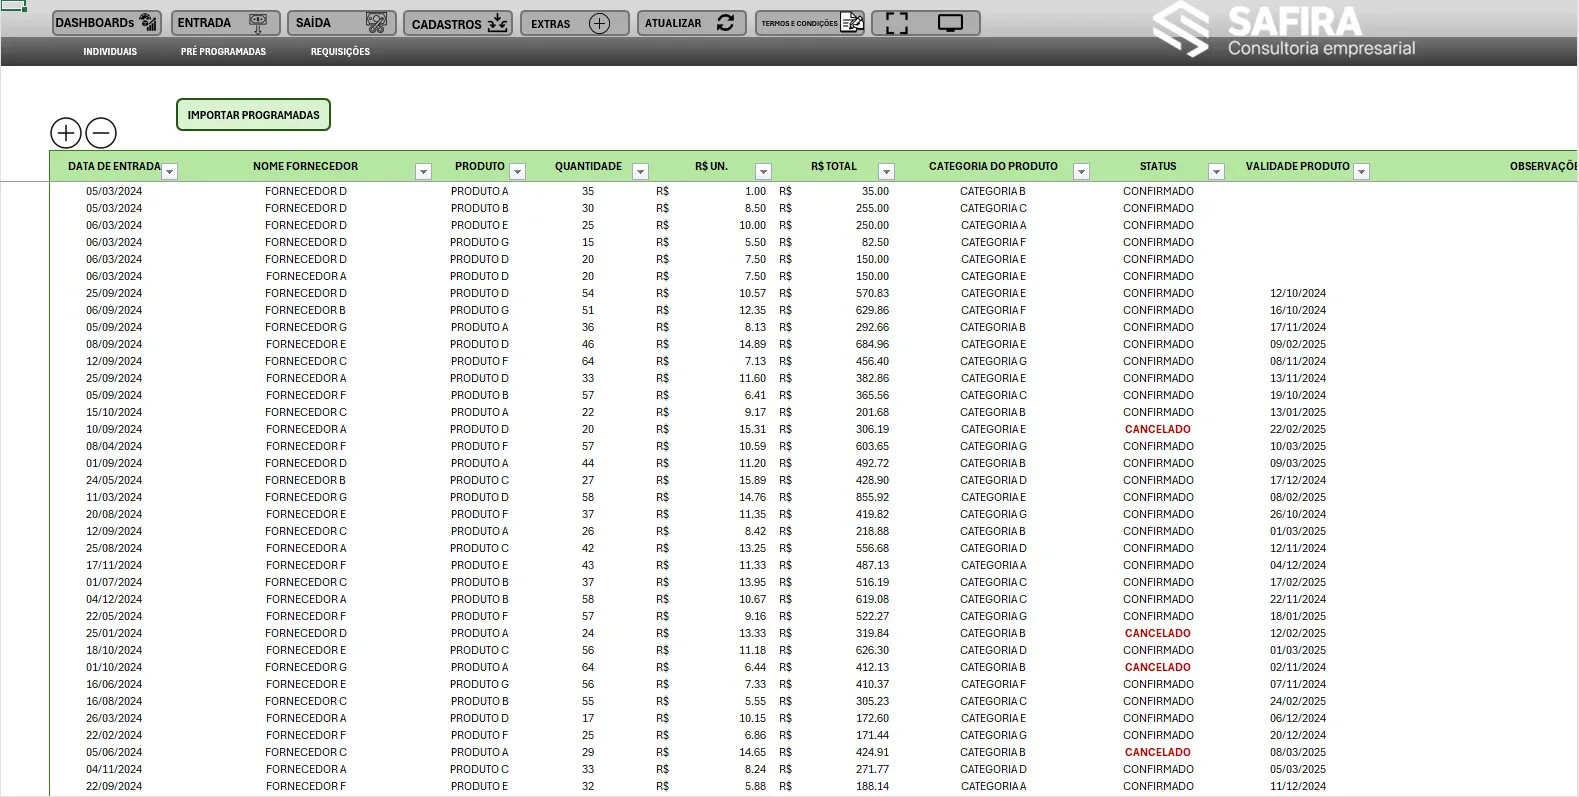Select the total value 188.14
The width and height of the screenshot is (1579, 797).
click(872, 786)
